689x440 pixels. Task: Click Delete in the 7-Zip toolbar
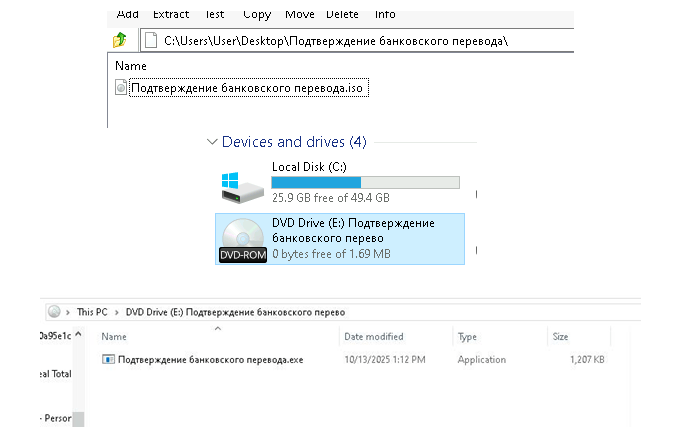pyautogui.click(x=342, y=14)
